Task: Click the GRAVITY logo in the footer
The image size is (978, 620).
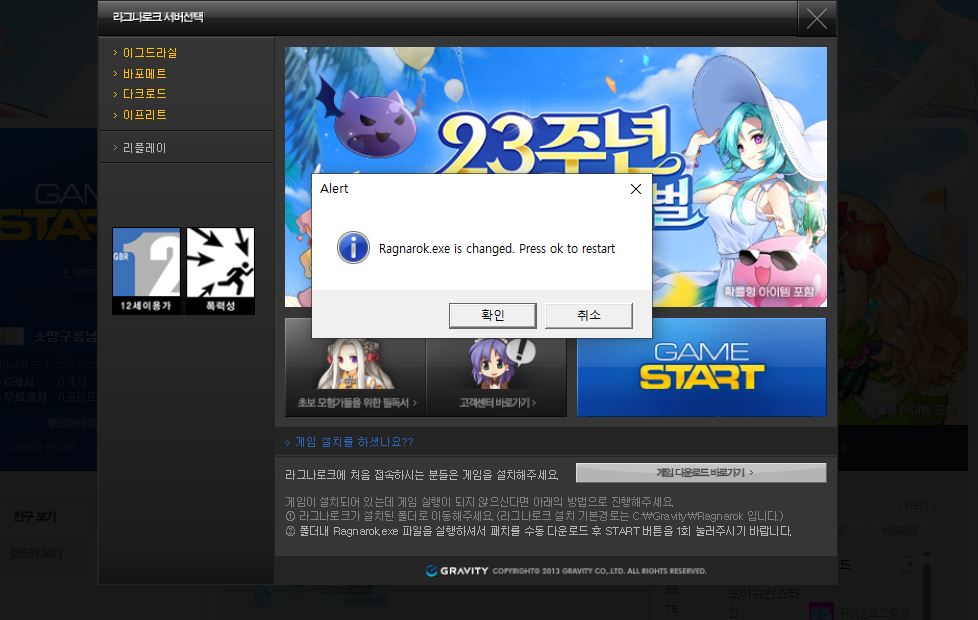Action: click(457, 571)
